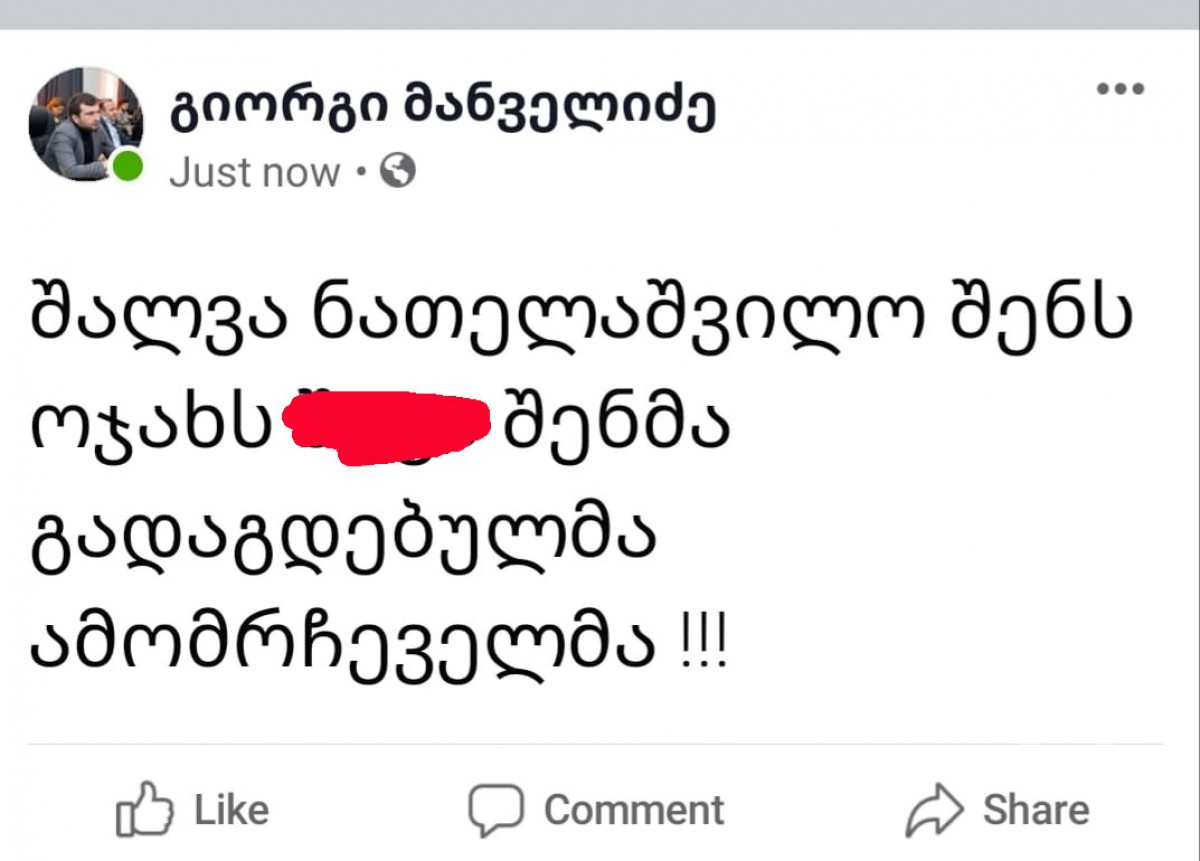Click the "Just now" timestamp
1200x861 pixels.
(x=254, y=173)
